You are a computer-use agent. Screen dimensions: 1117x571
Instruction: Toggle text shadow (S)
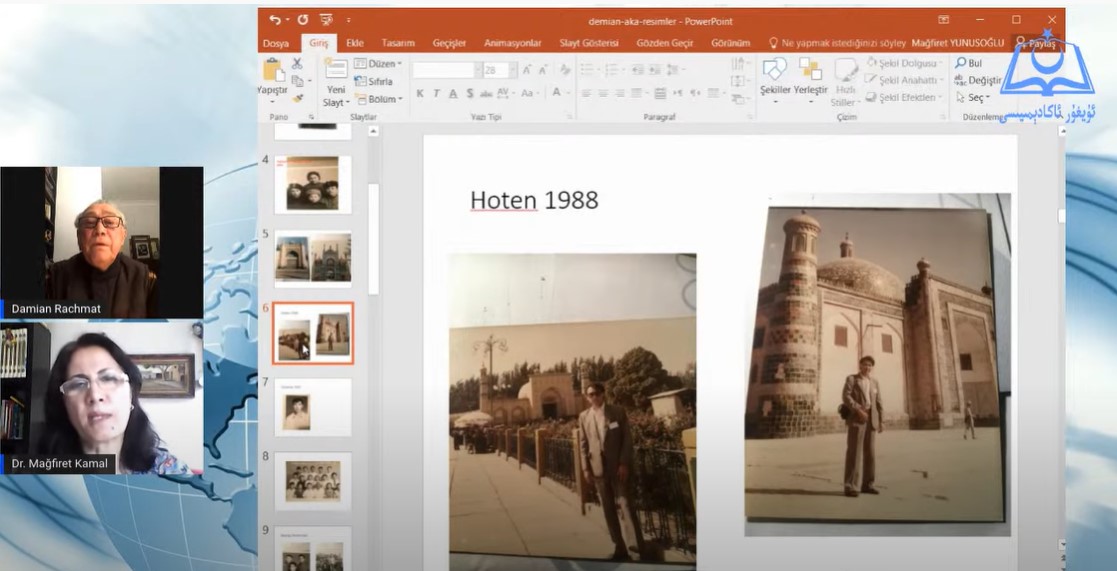pos(470,93)
